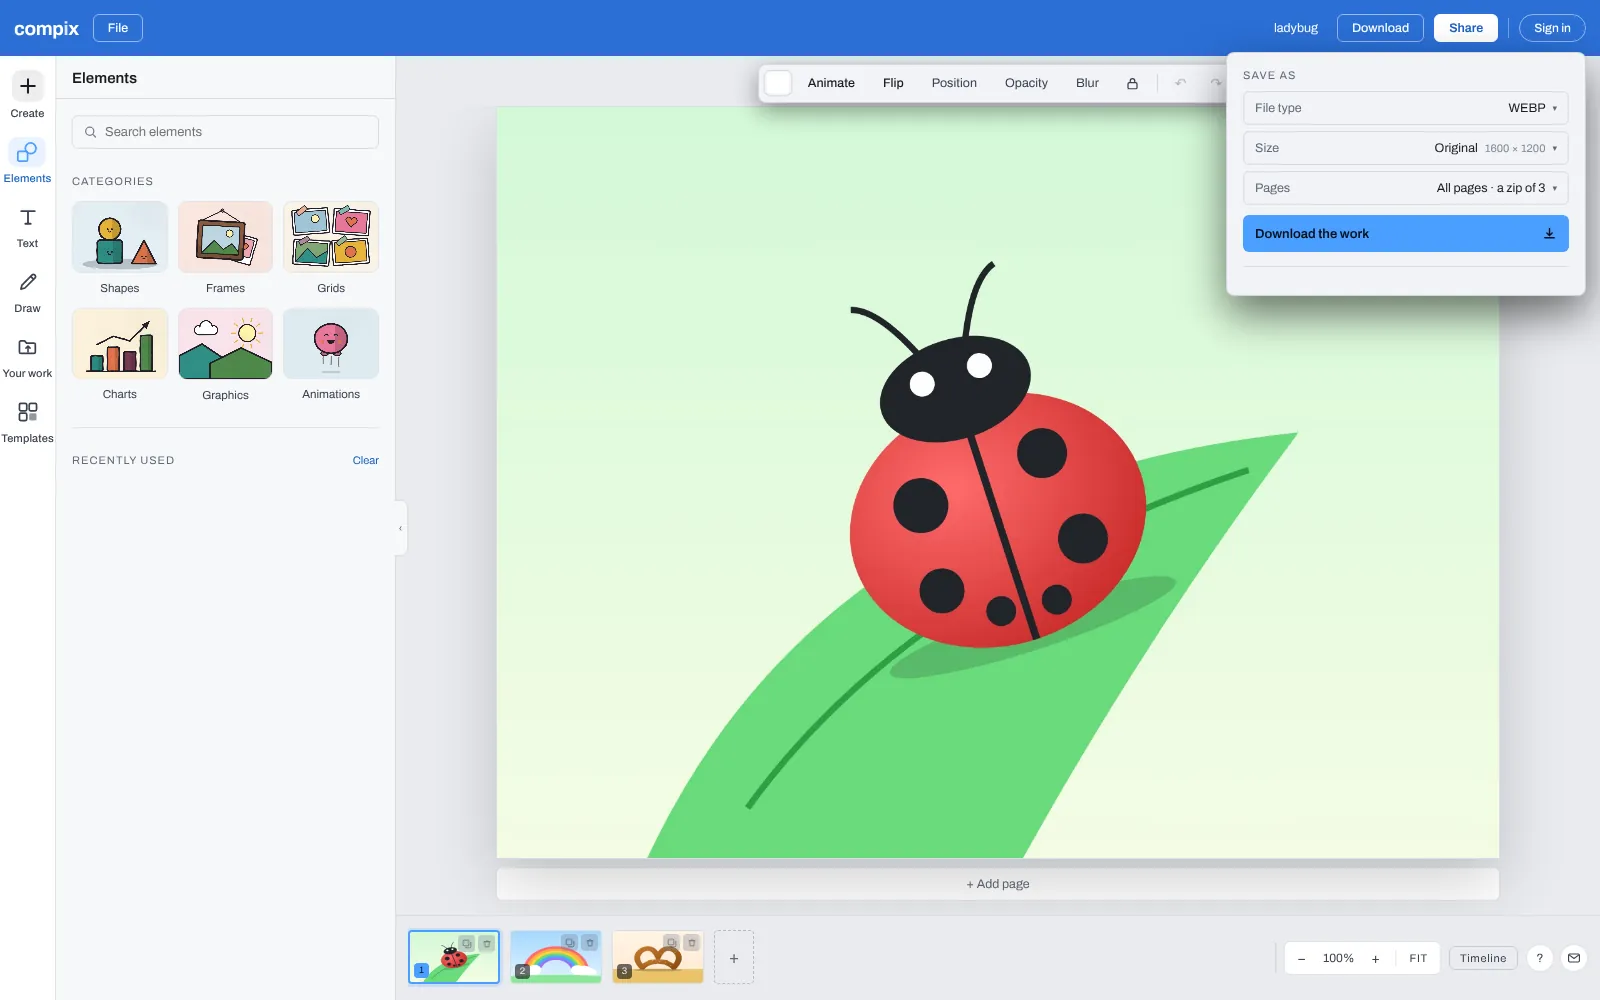
Task: Open the Pages dropdown
Action: (x=1405, y=188)
